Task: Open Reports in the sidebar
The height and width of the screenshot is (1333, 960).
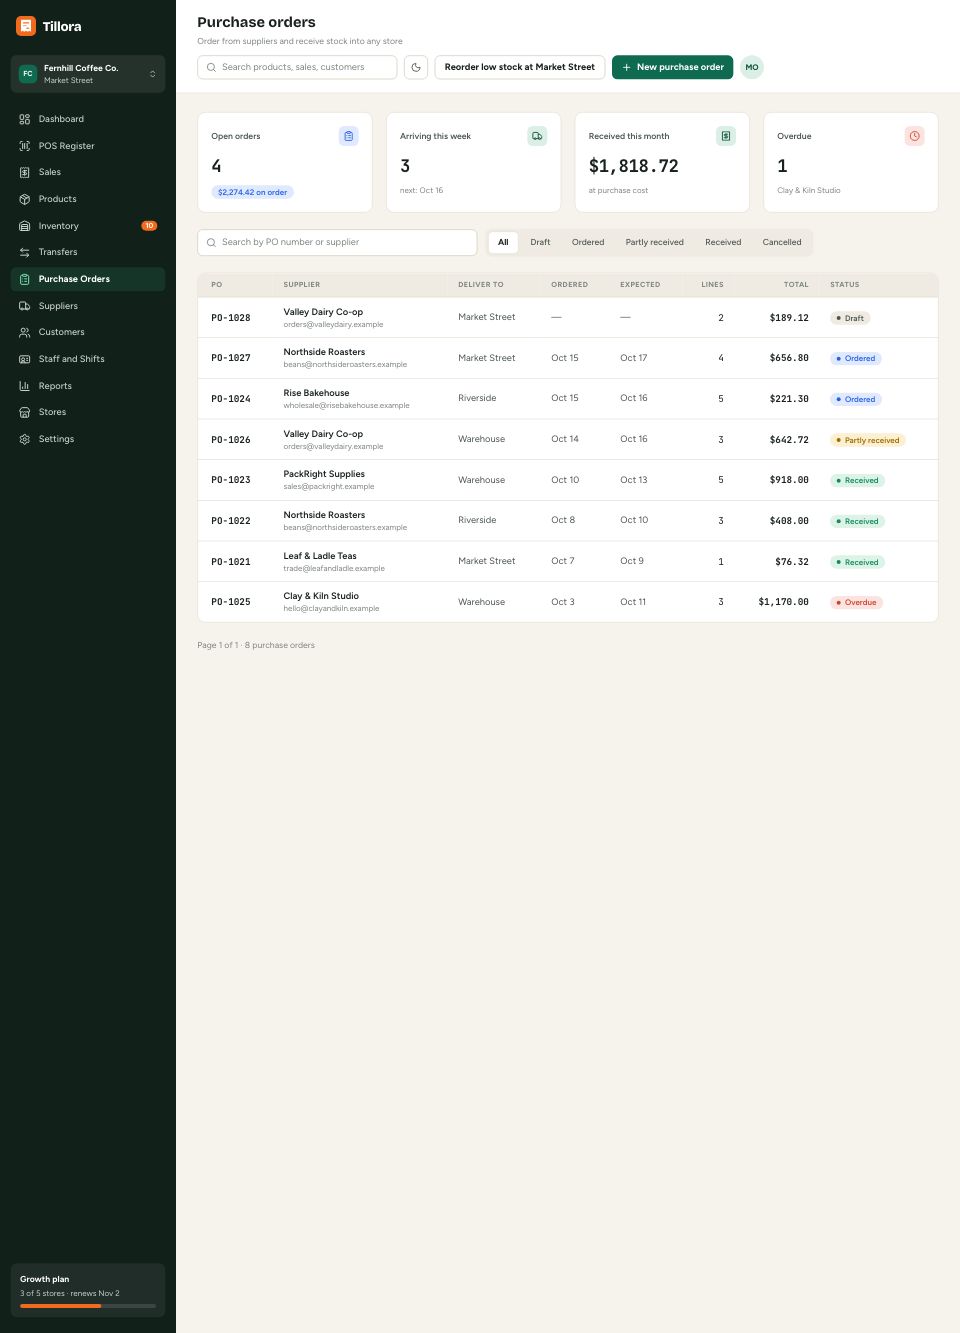Action: point(88,386)
